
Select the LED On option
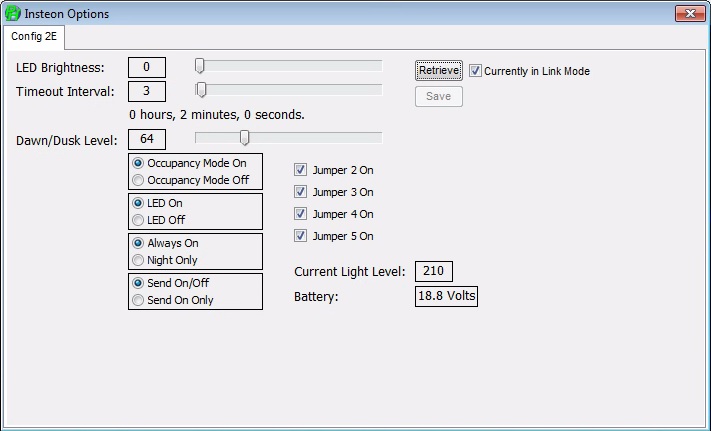138,203
